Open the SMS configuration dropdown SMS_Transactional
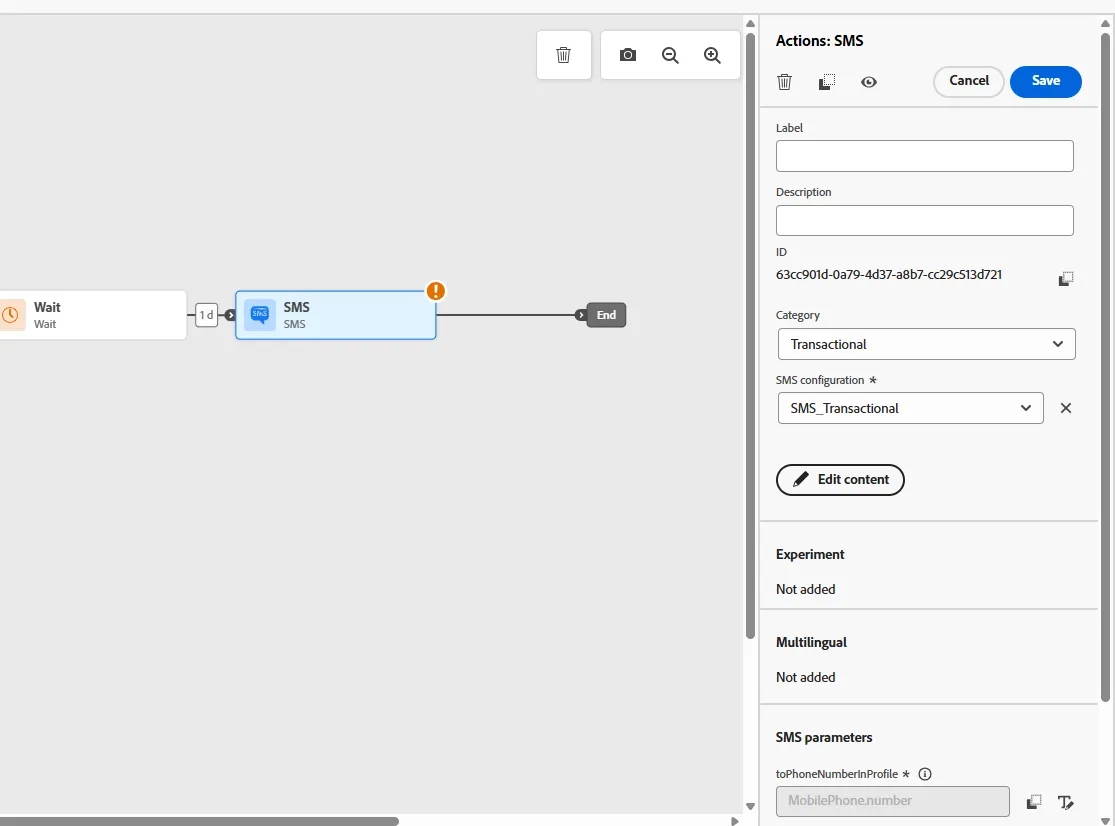 (x=910, y=408)
